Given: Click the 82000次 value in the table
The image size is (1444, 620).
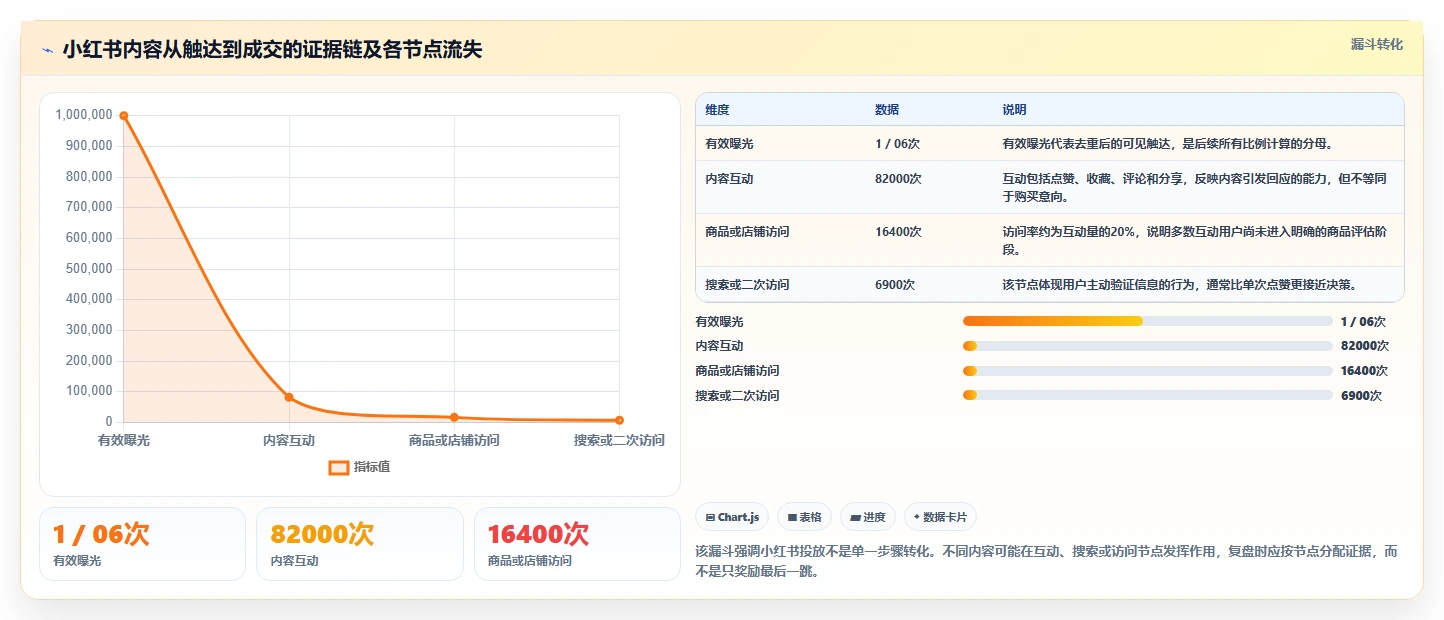Looking at the screenshot, I should [x=898, y=179].
